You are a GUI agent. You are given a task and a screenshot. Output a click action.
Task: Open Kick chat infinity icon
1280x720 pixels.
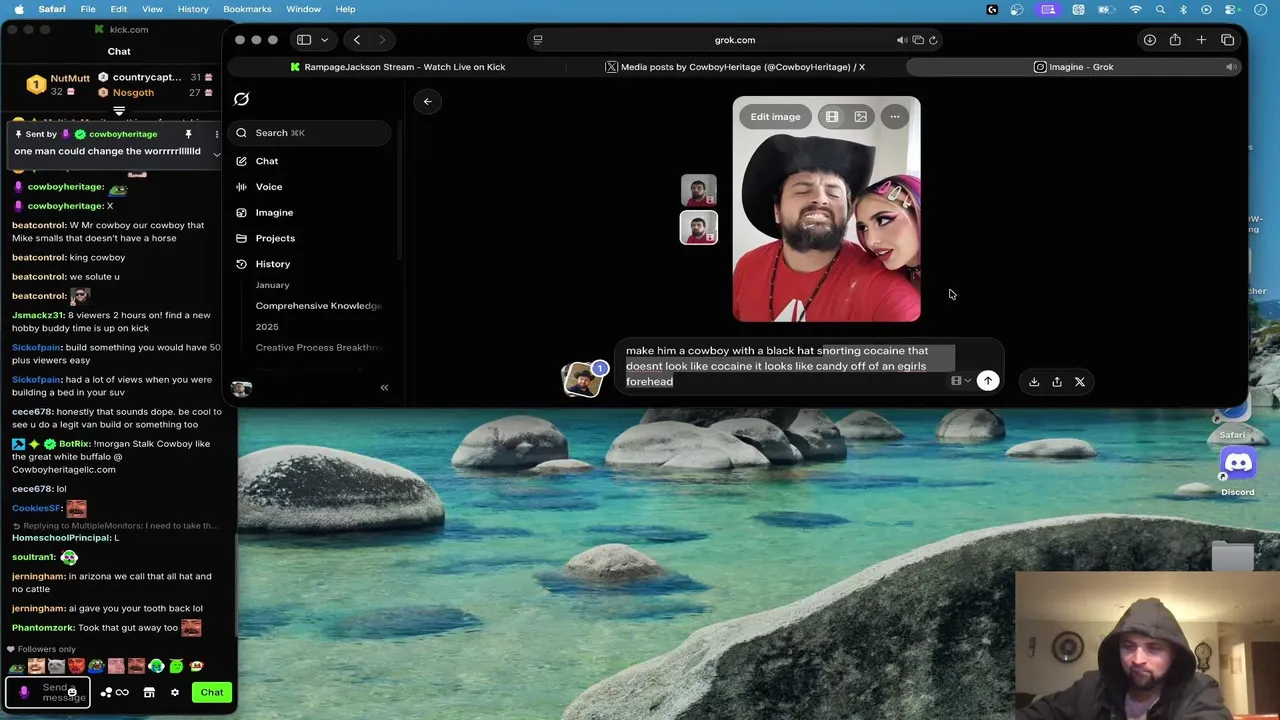[x=122, y=692]
